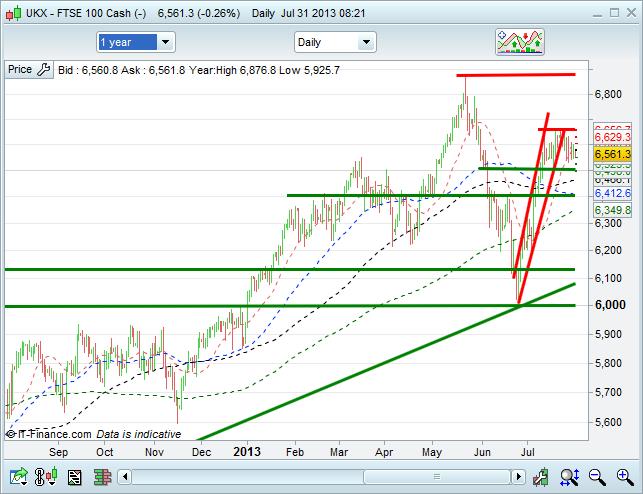643x494 pixels.
Task: Open the candlestick chart style icon
Action: (x=44, y=476)
